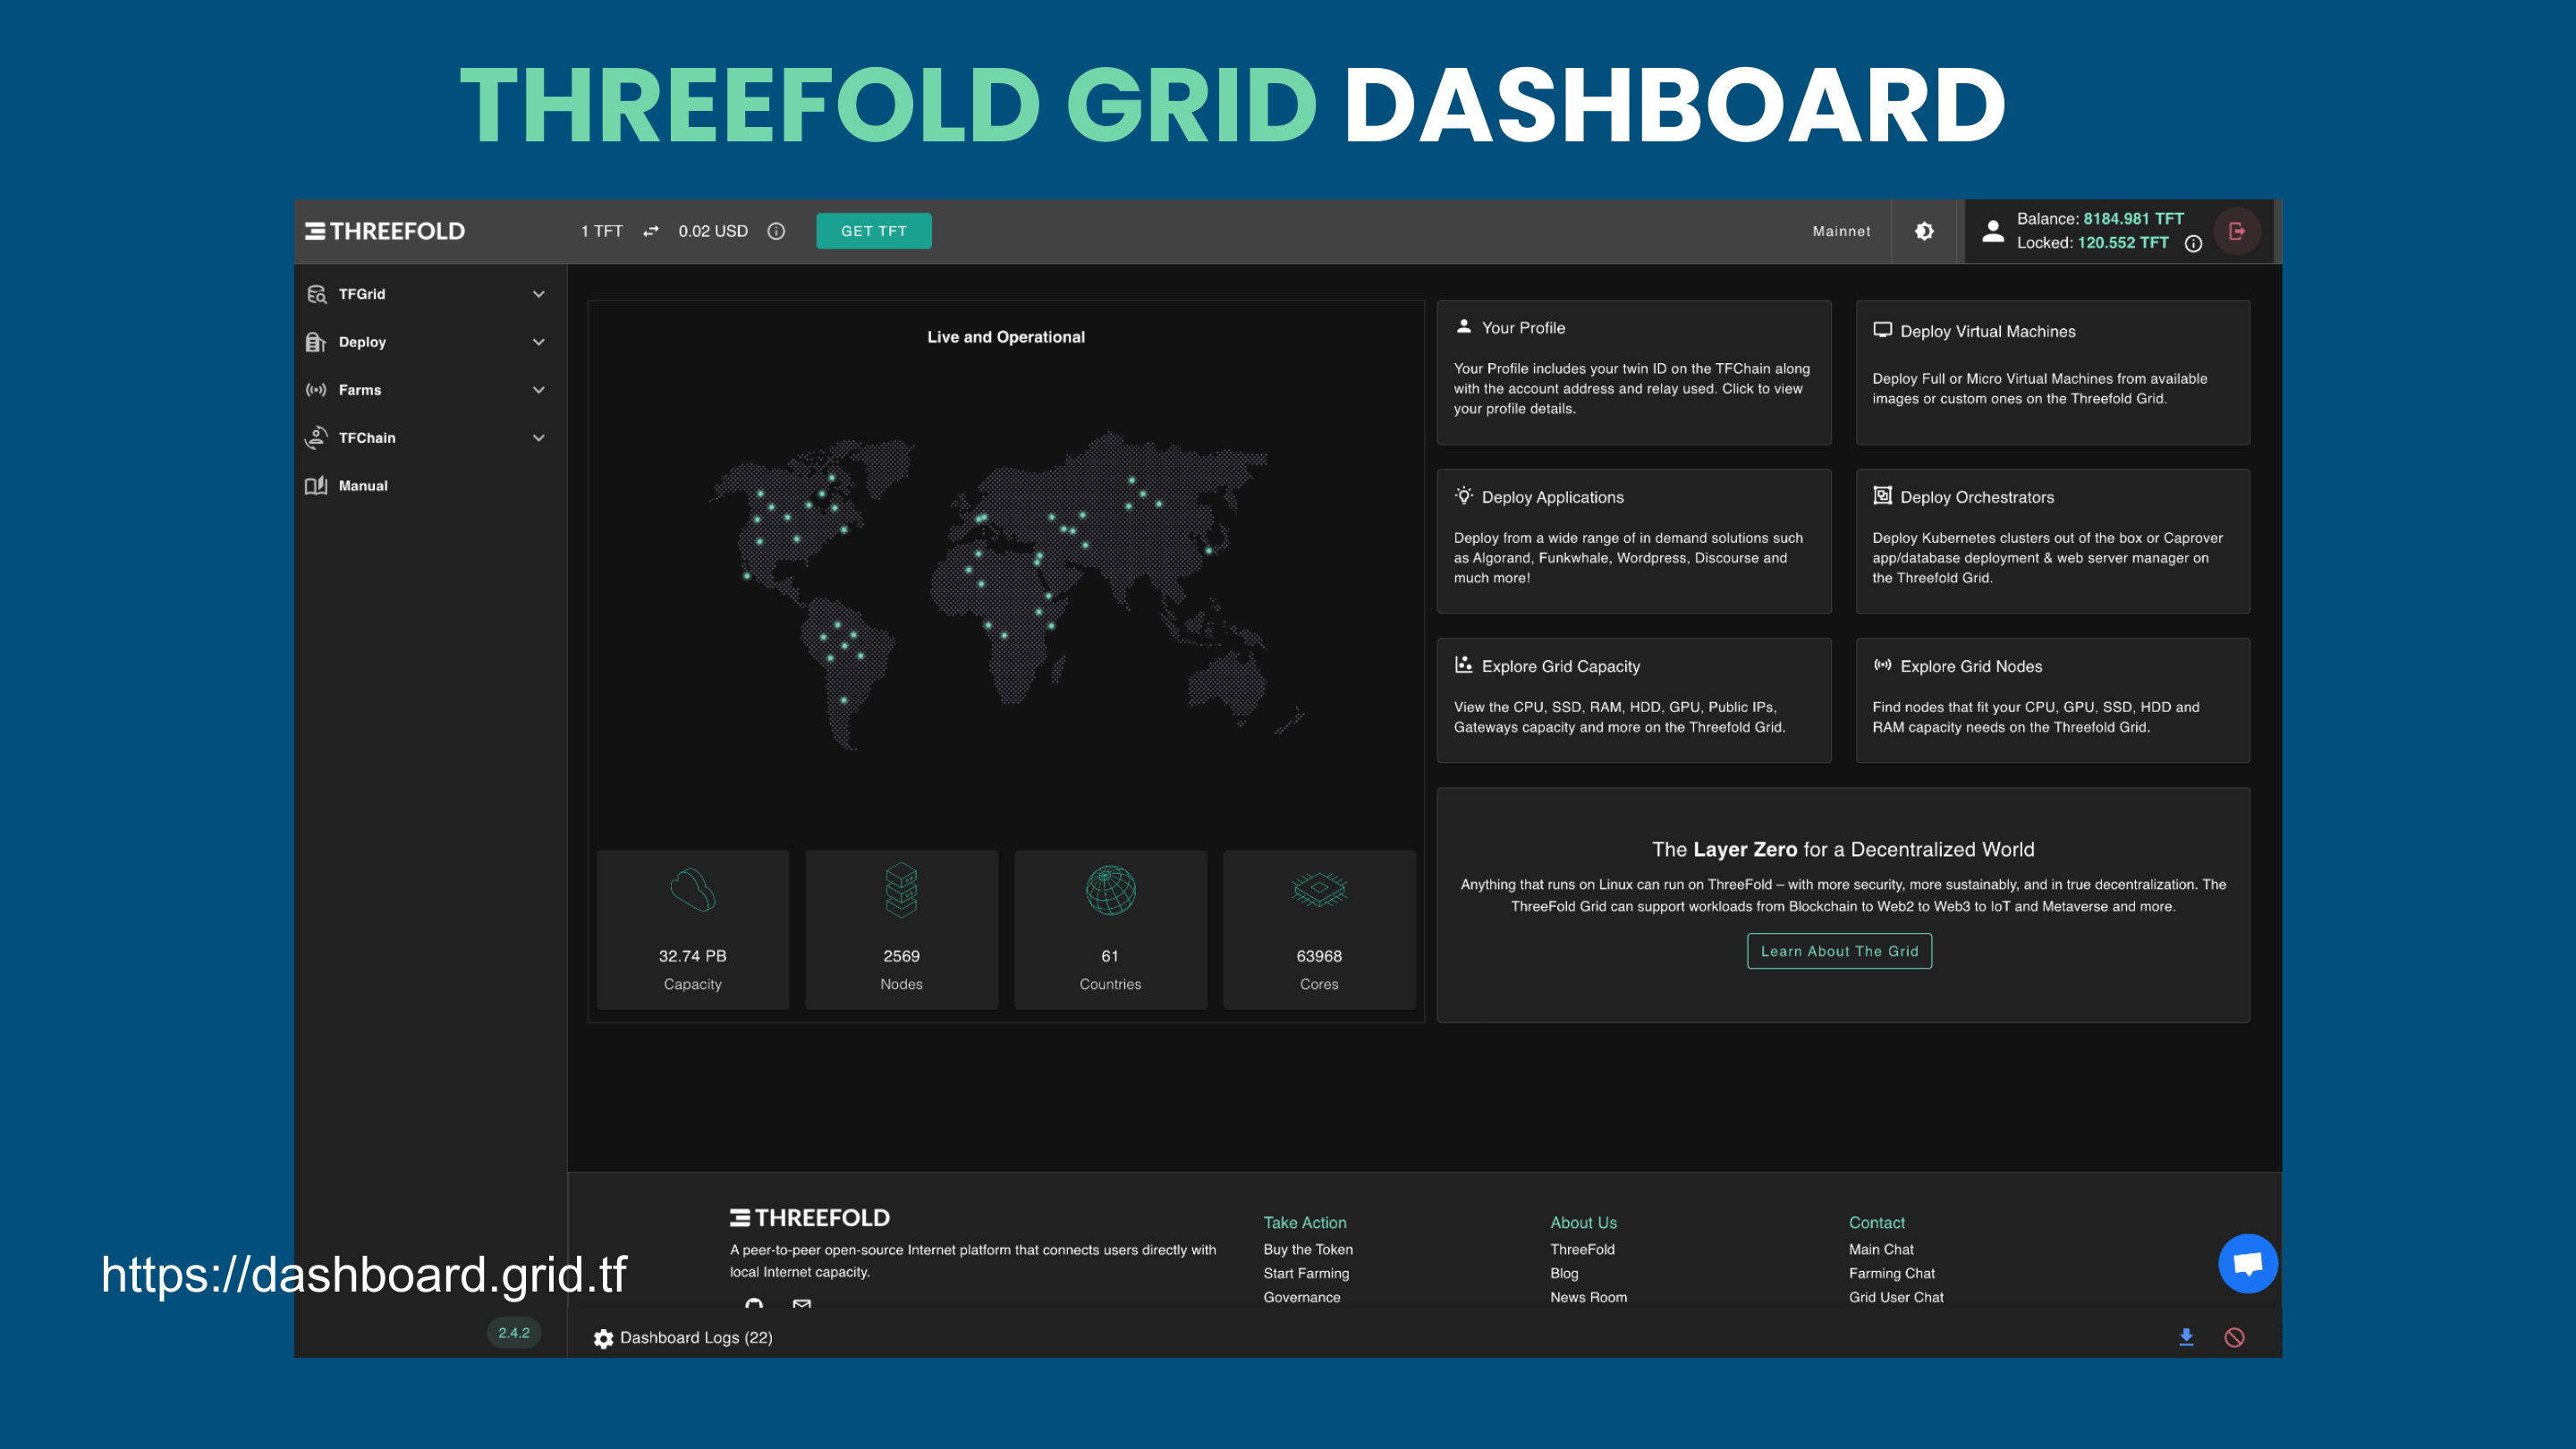Open locked balance info icon
This screenshot has height=1449, width=2576.
click(2193, 243)
